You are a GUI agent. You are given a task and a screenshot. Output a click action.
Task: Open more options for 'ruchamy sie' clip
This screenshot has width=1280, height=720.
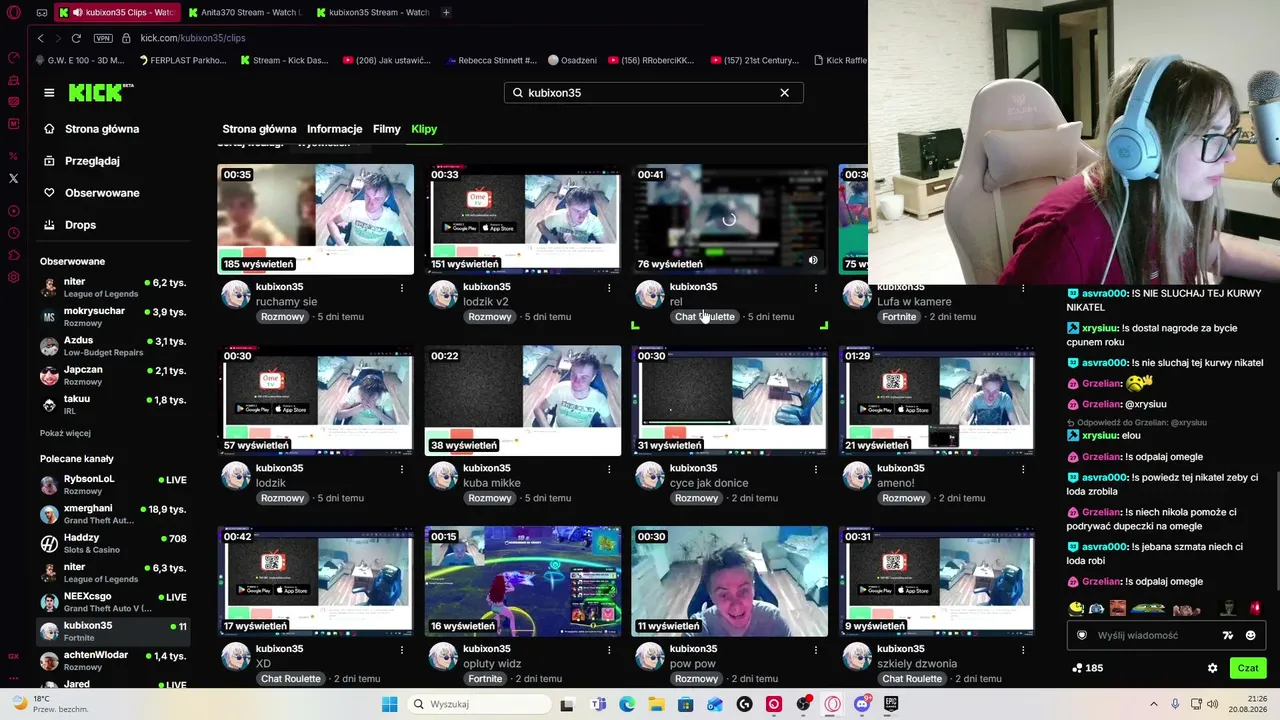coord(402,288)
